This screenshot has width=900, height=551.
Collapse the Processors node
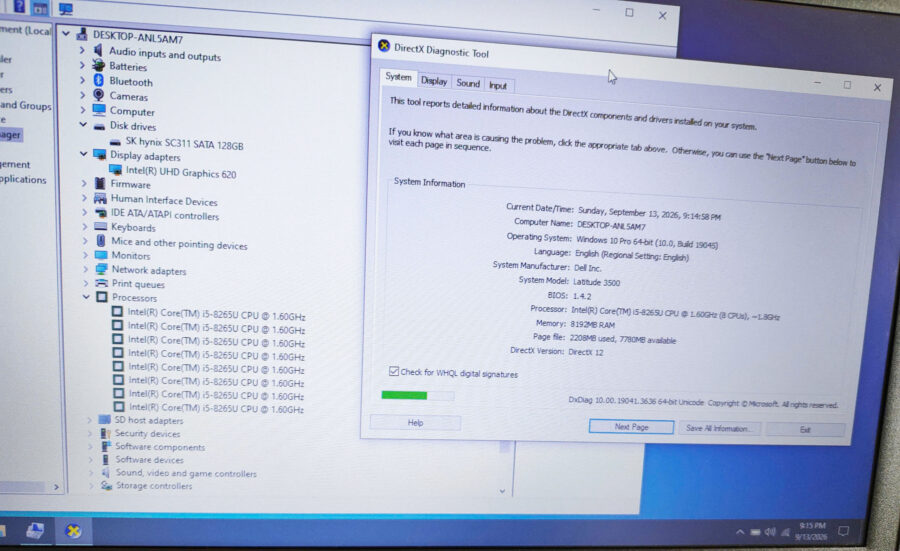pyautogui.click(x=86, y=296)
